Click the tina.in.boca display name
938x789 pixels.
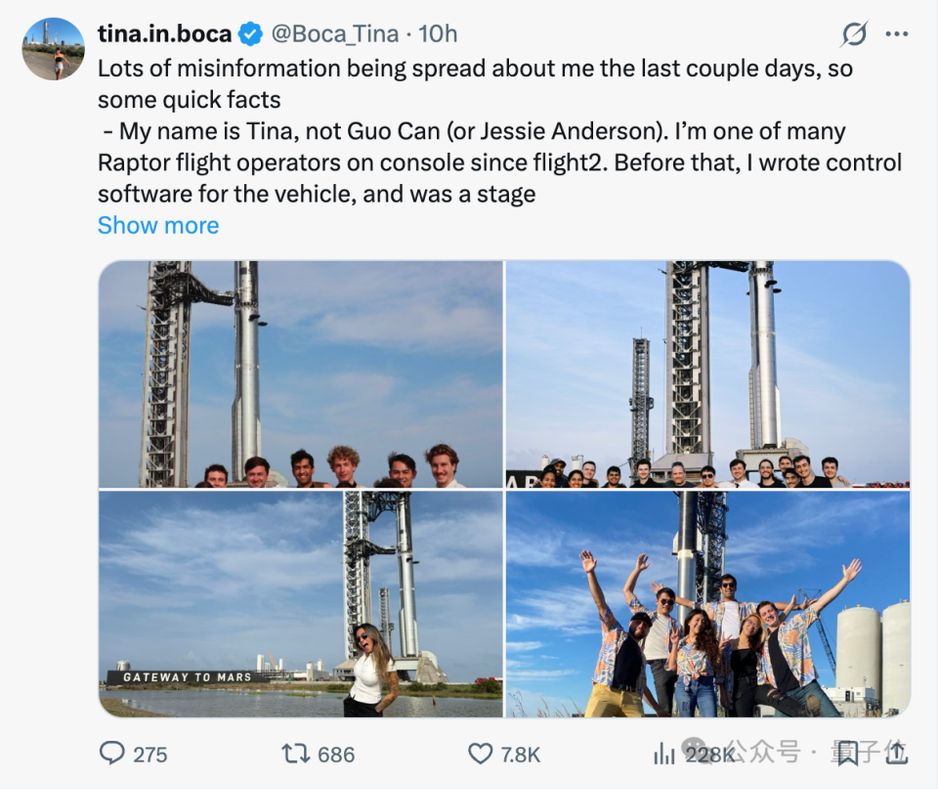click(165, 33)
